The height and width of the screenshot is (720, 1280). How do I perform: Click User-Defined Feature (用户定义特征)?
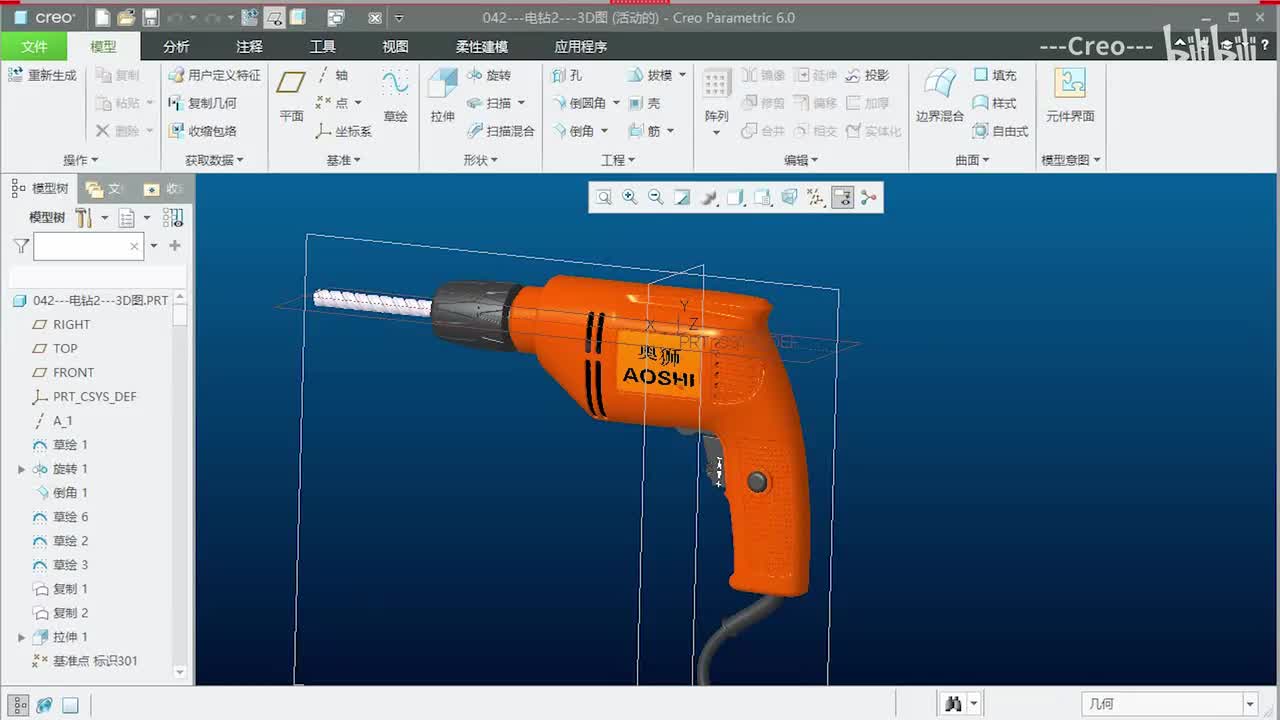coord(214,75)
